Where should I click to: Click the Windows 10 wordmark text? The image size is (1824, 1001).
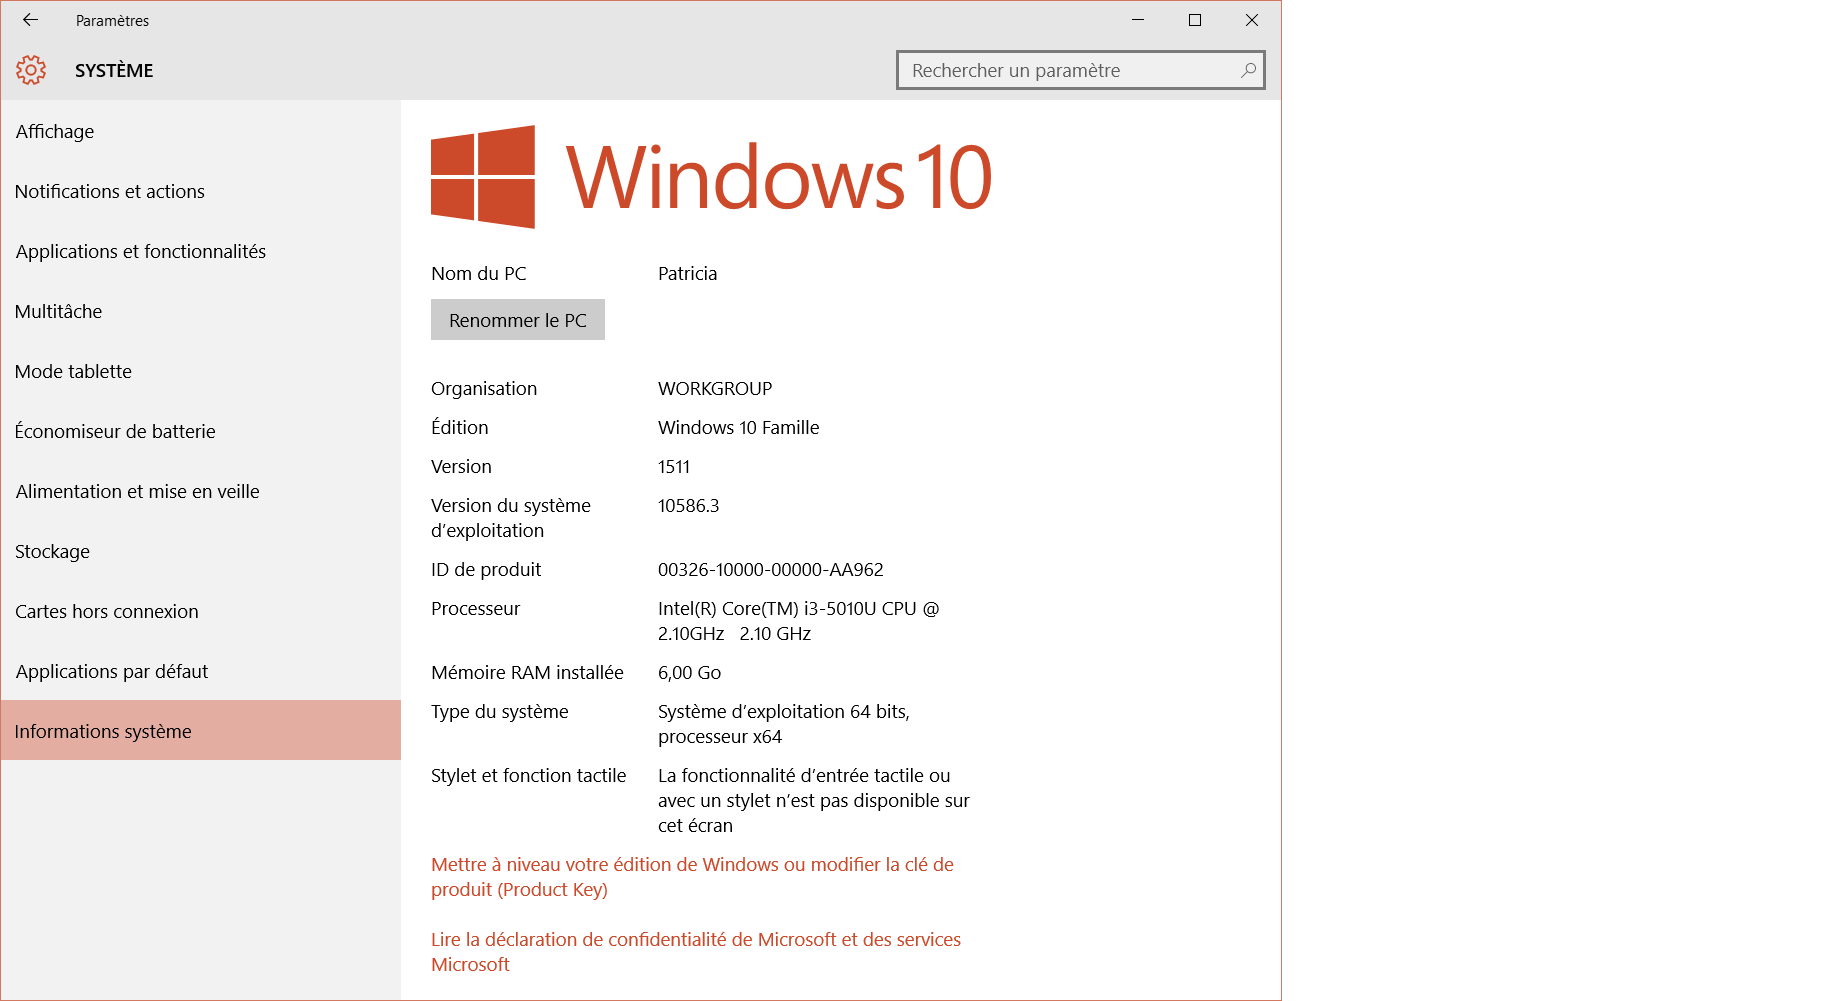coord(779,177)
